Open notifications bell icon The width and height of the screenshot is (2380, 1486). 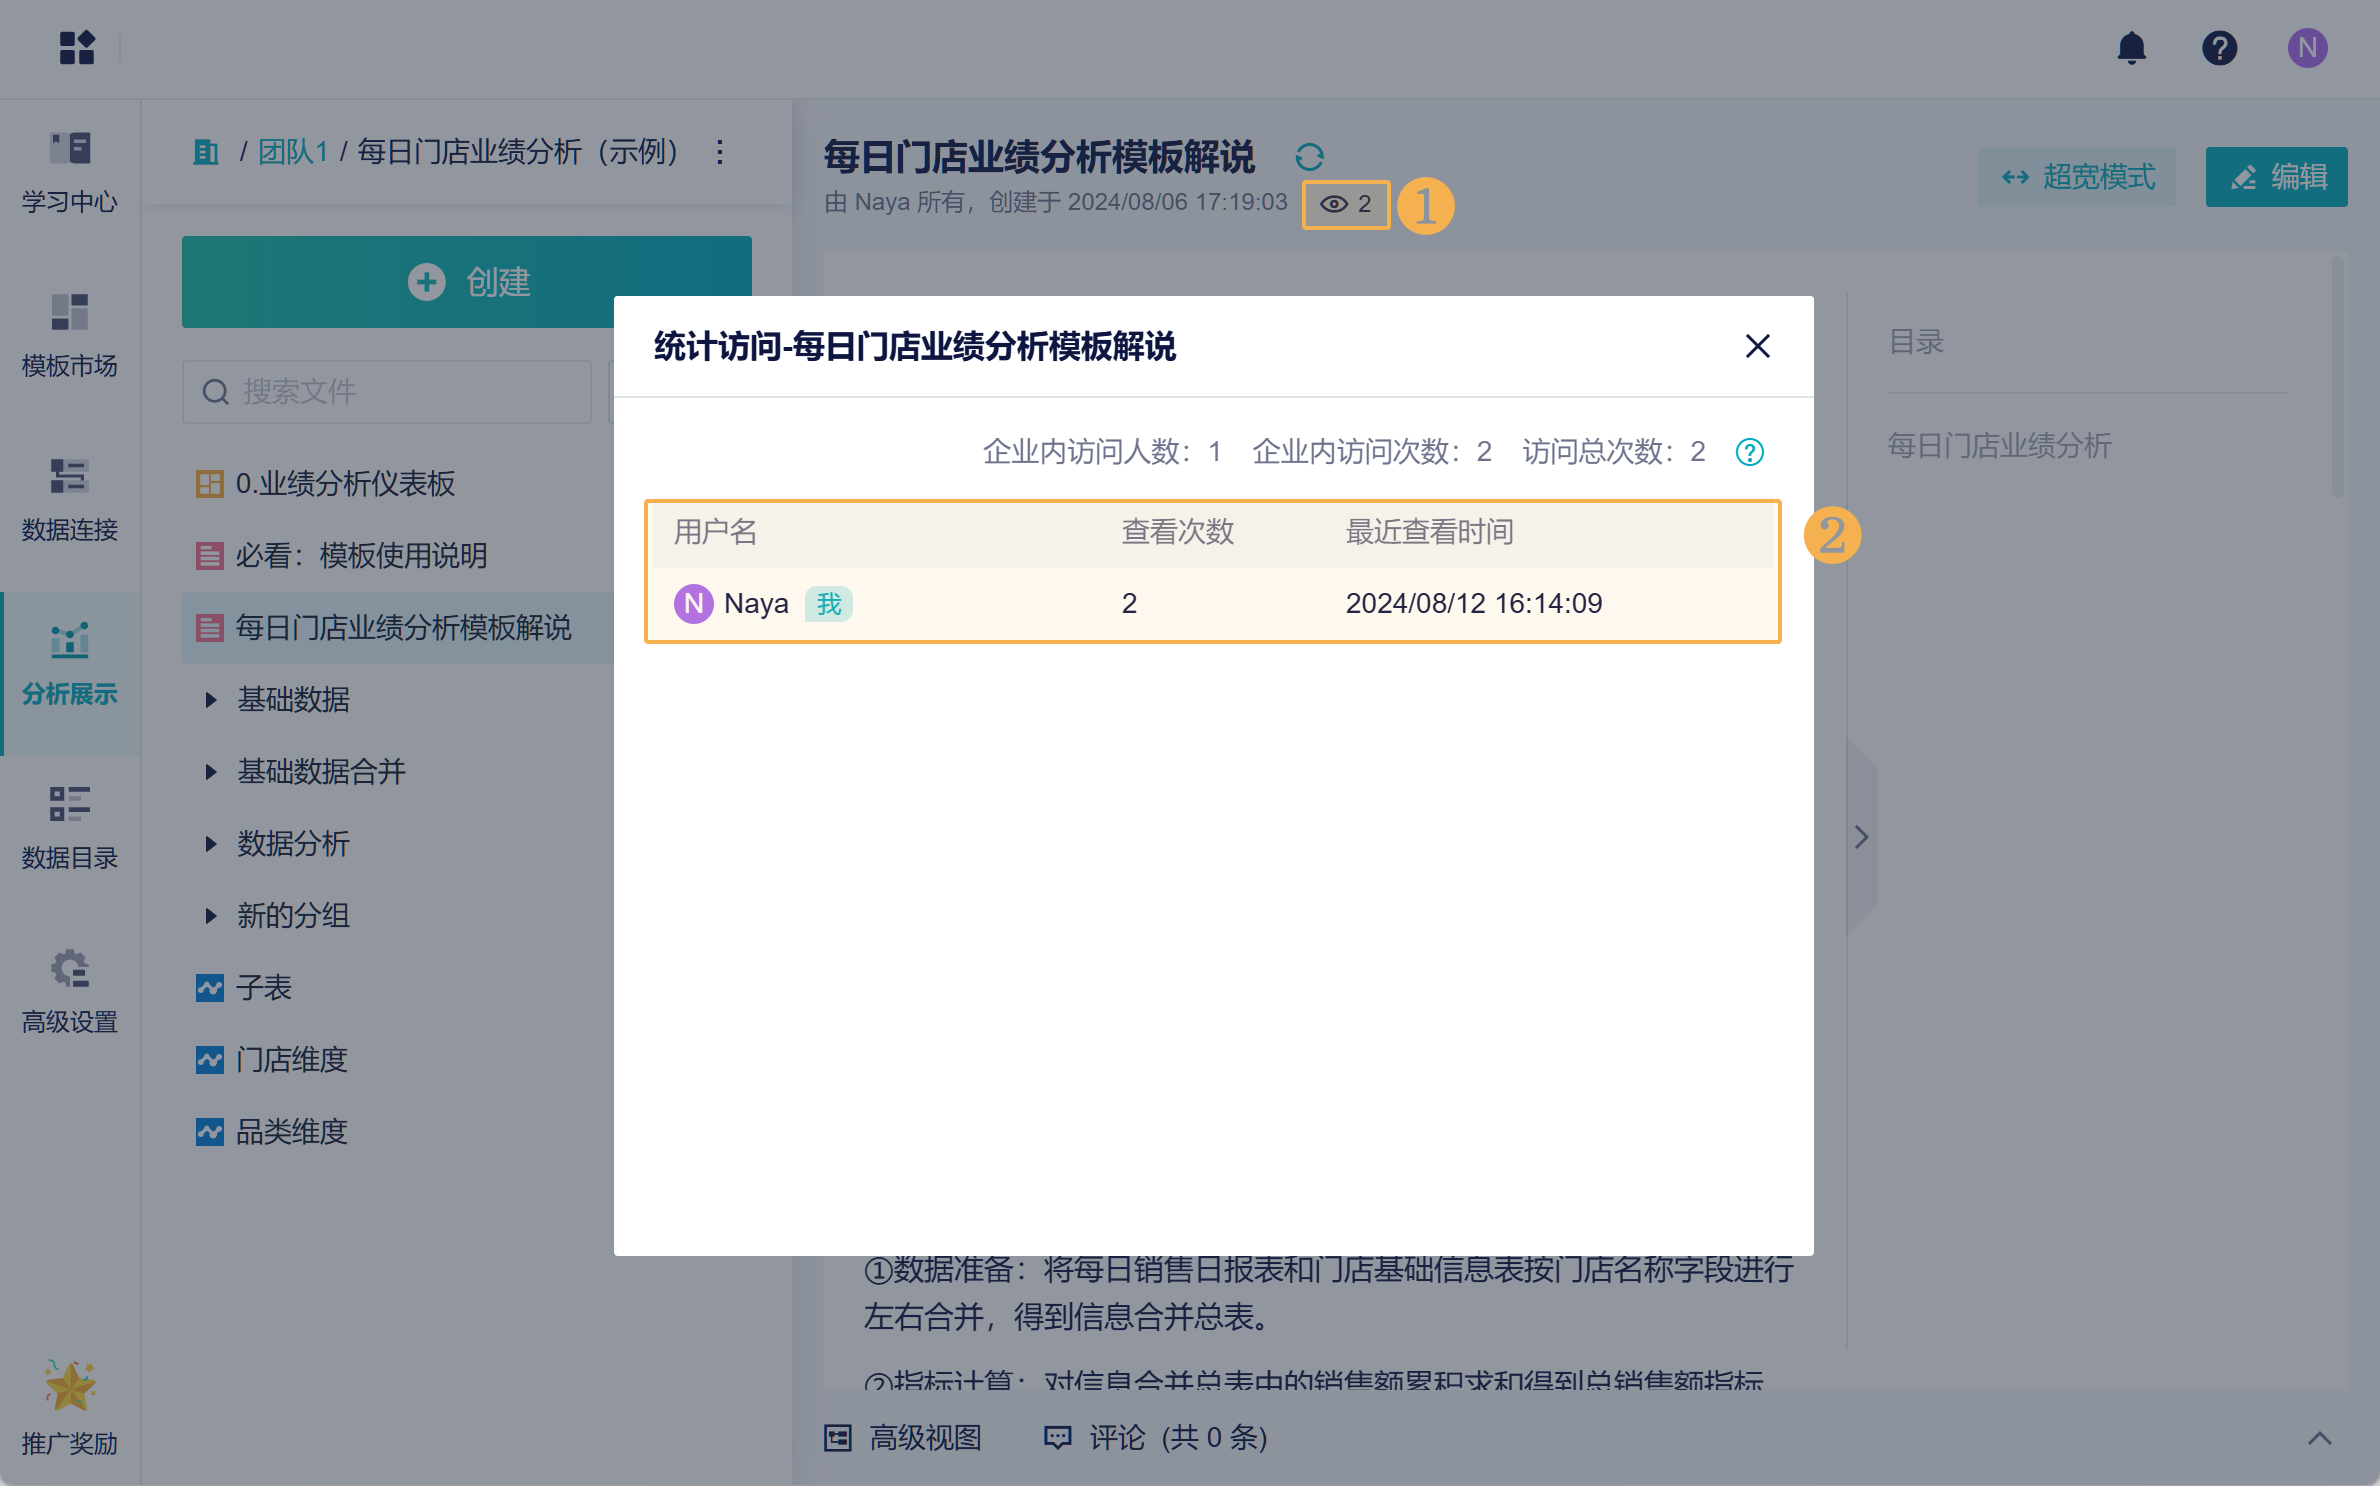(2131, 47)
